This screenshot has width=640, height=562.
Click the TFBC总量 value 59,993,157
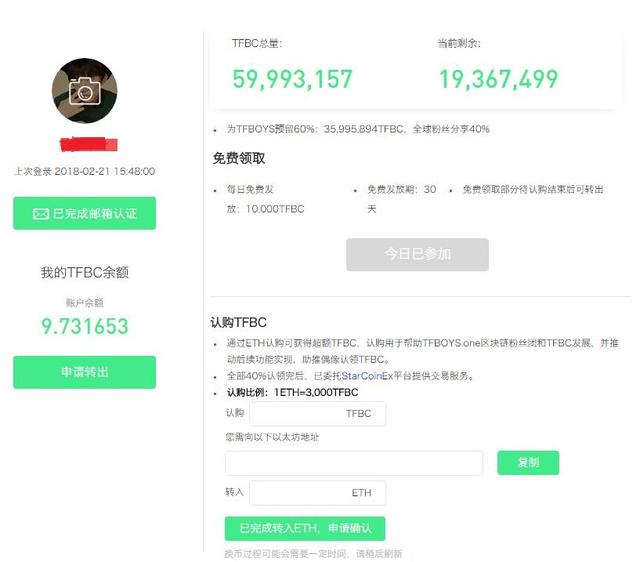[292, 79]
